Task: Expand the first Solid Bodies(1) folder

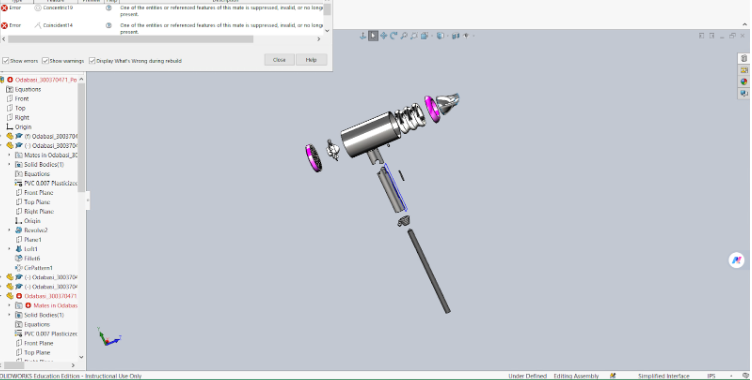Action: (9, 165)
